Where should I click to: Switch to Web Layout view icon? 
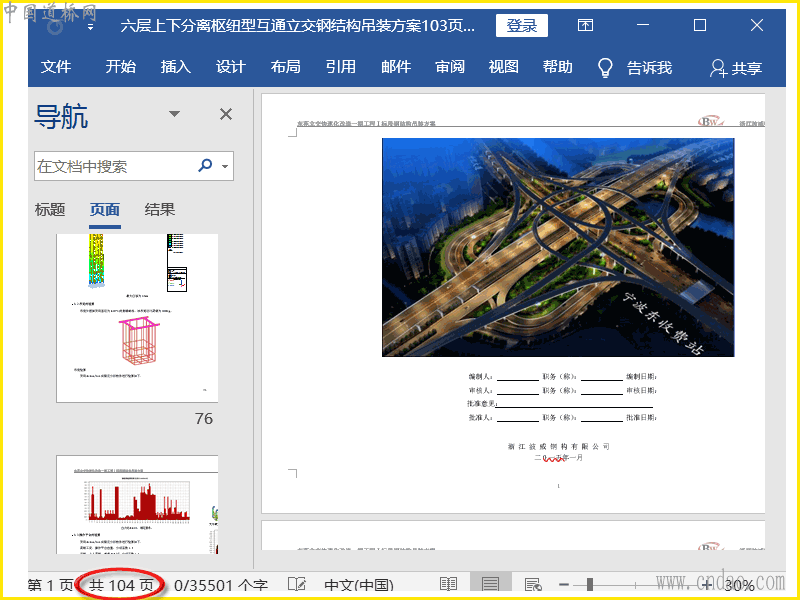coord(533,584)
